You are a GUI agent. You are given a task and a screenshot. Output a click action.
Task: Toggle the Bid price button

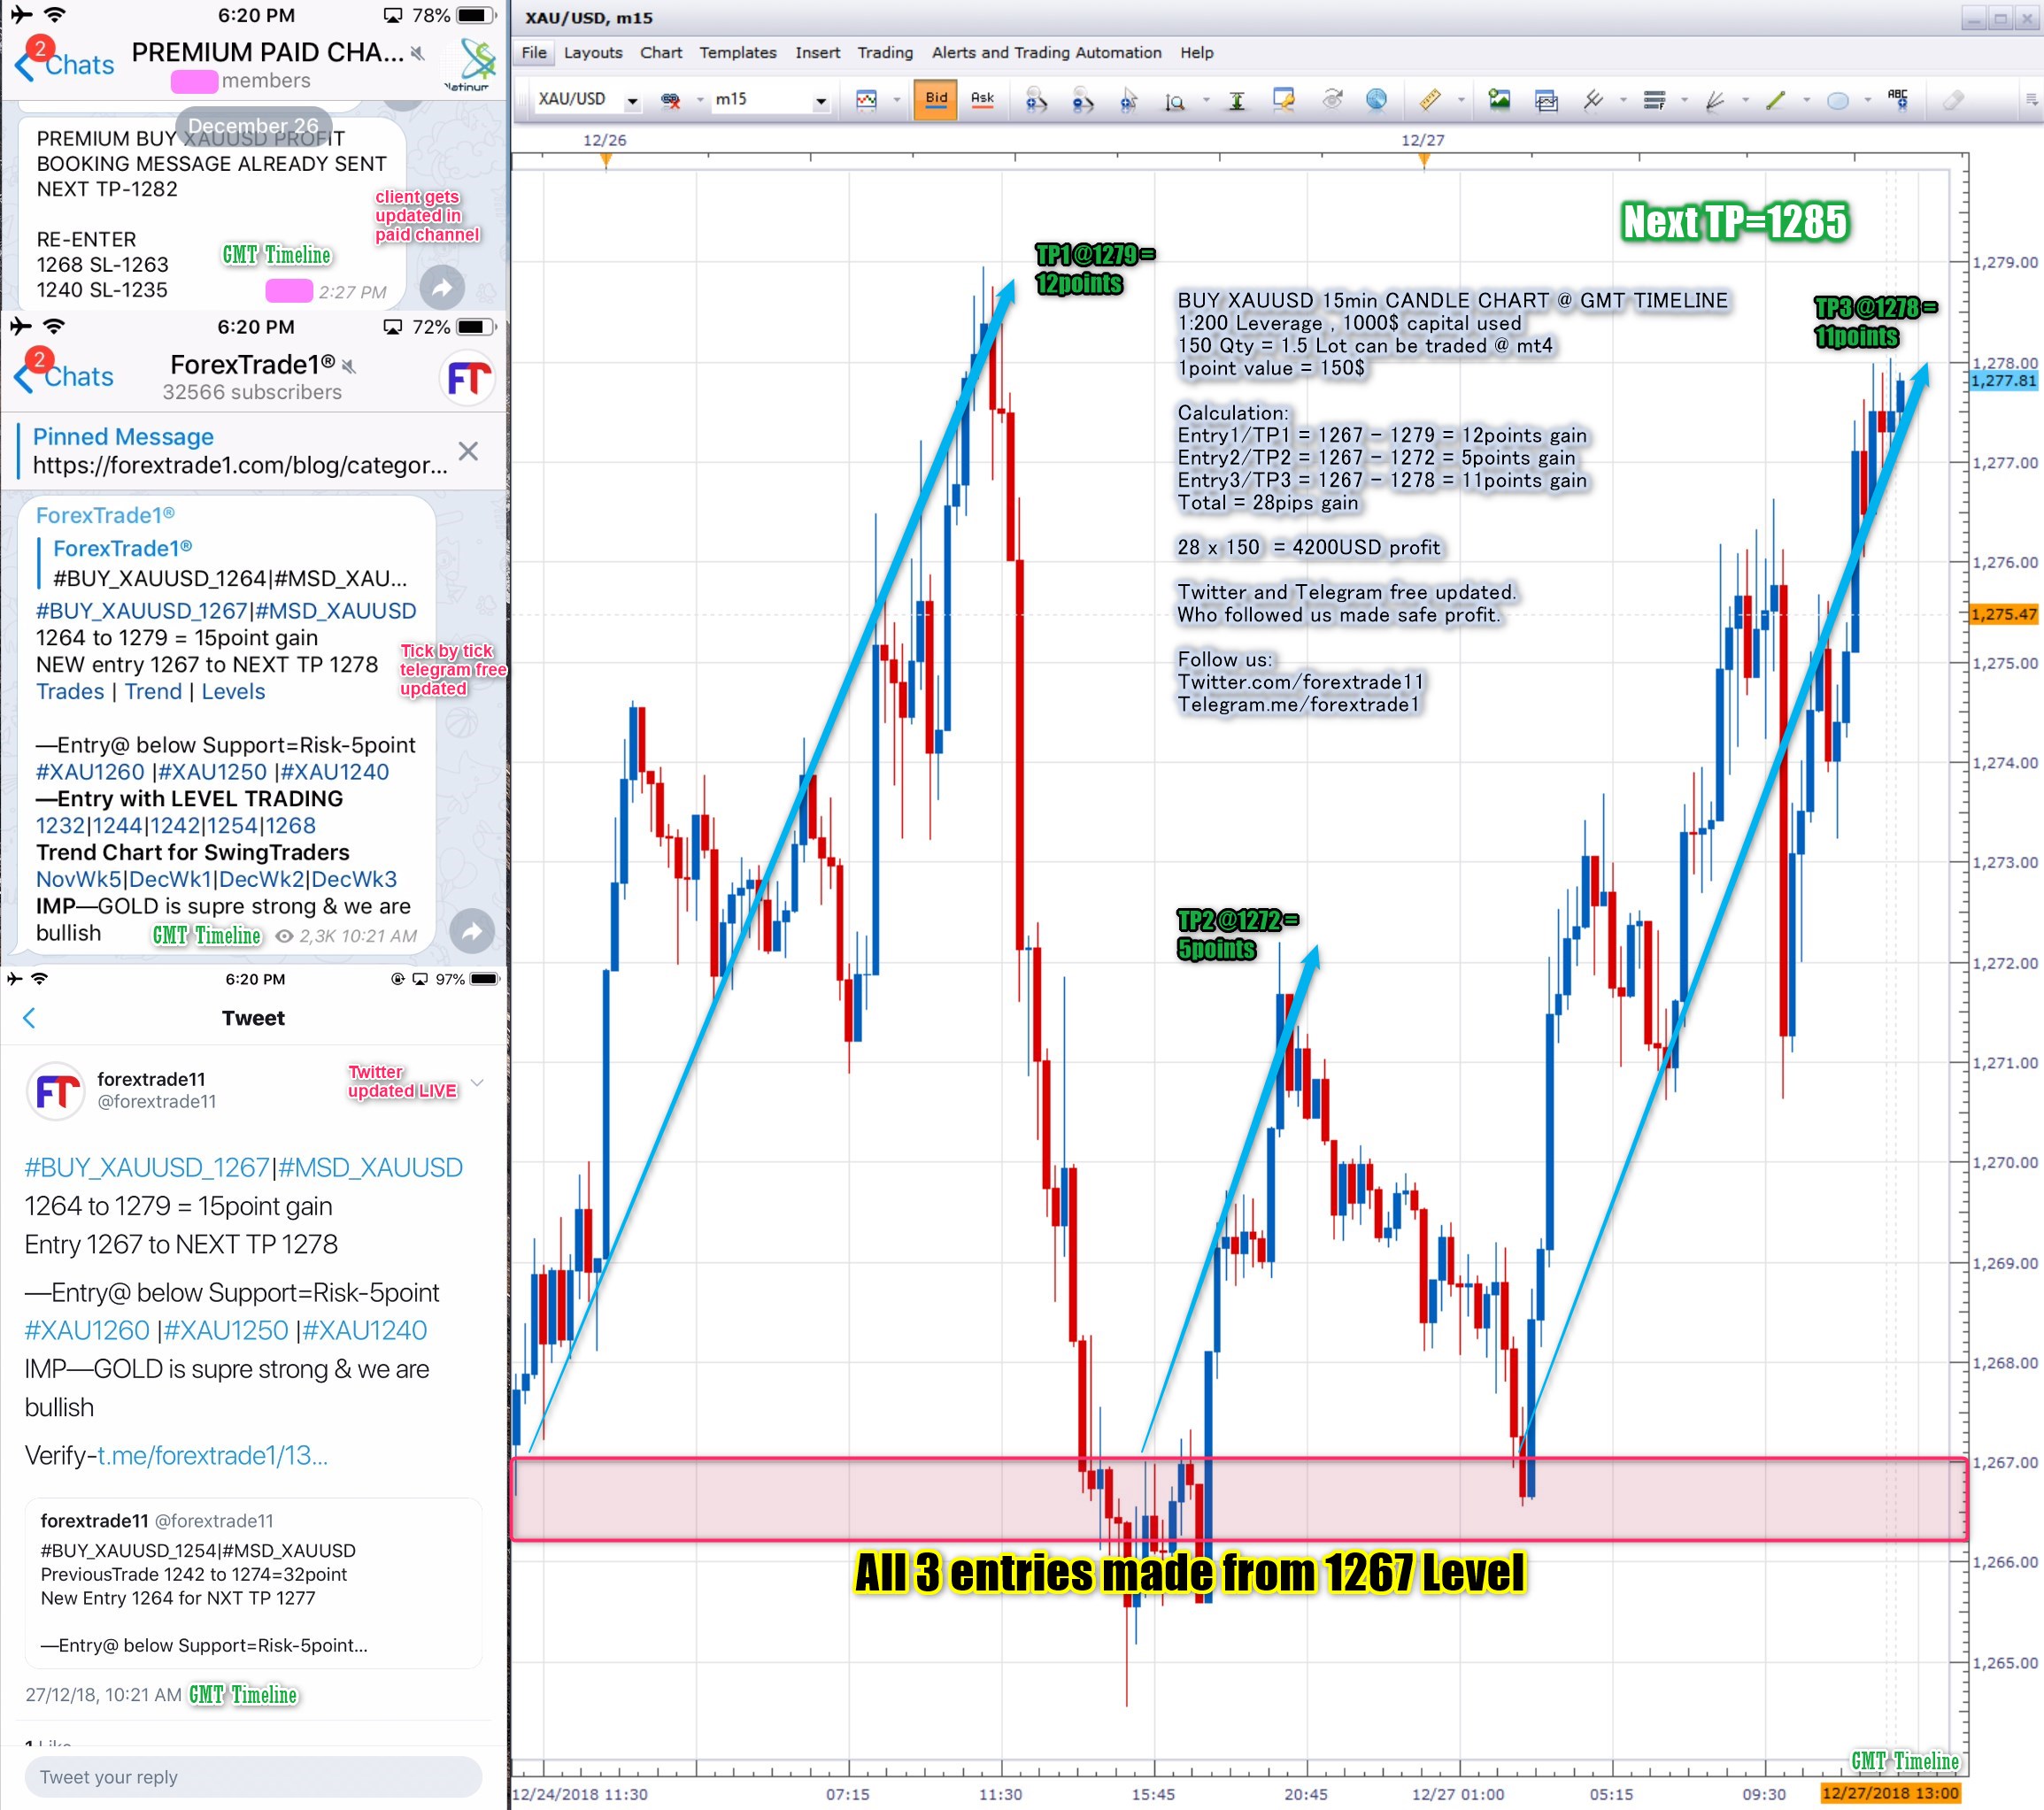point(936,99)
